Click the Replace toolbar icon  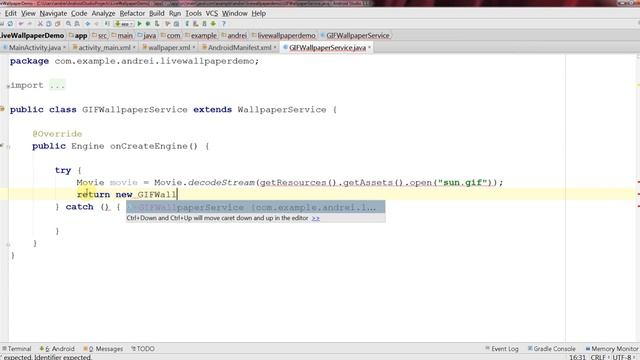click(x=77, y=24)
